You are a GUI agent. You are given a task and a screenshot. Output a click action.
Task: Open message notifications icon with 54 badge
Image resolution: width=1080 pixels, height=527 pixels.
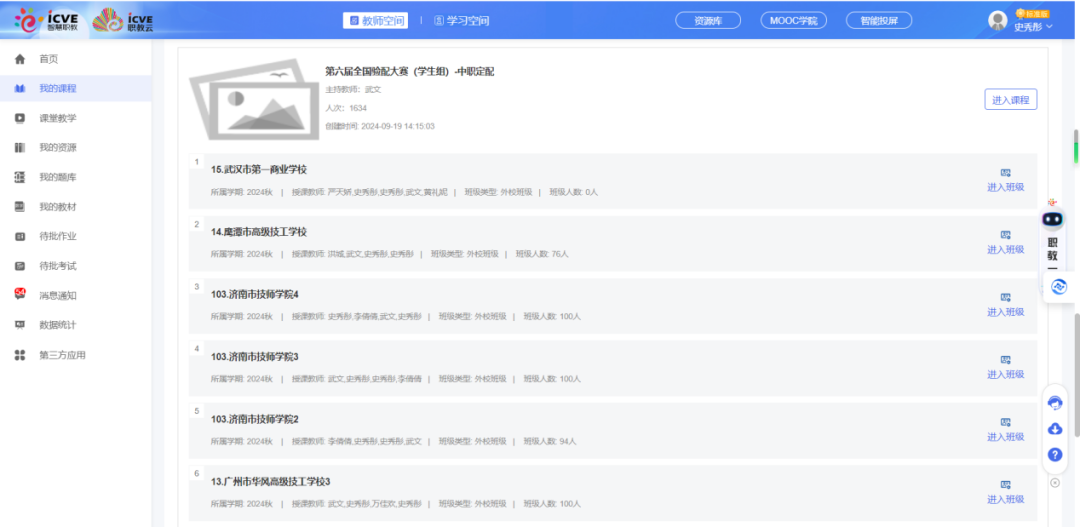coord(20,294)
